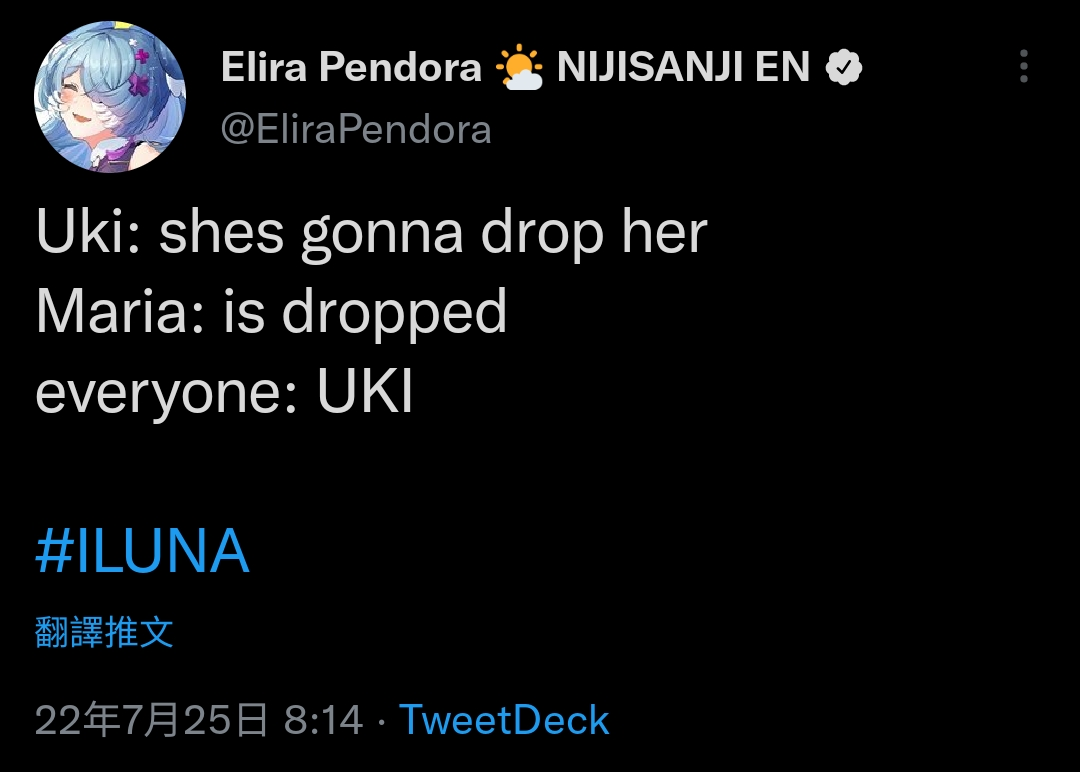Click the 22年7月25日 date stamp
1080x772 pixels.
click(151, 720)
